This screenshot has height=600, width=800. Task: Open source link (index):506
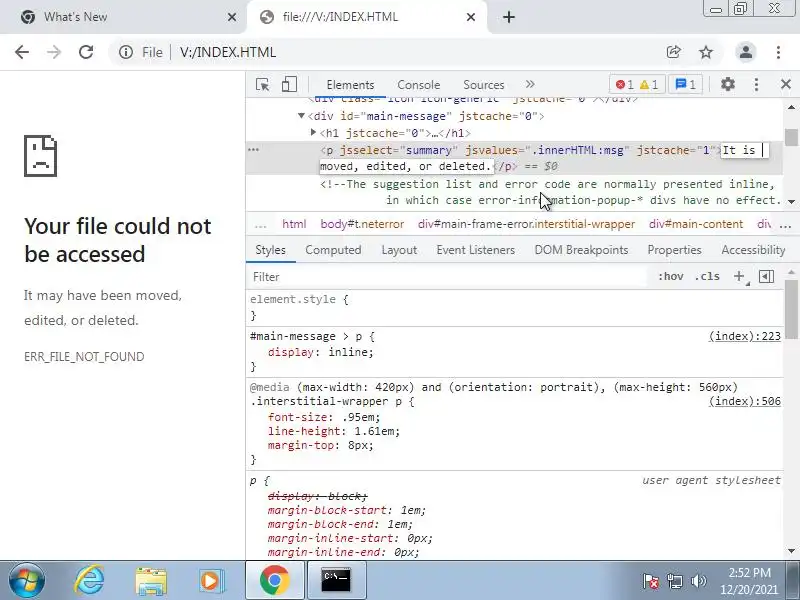pos(744,402)
